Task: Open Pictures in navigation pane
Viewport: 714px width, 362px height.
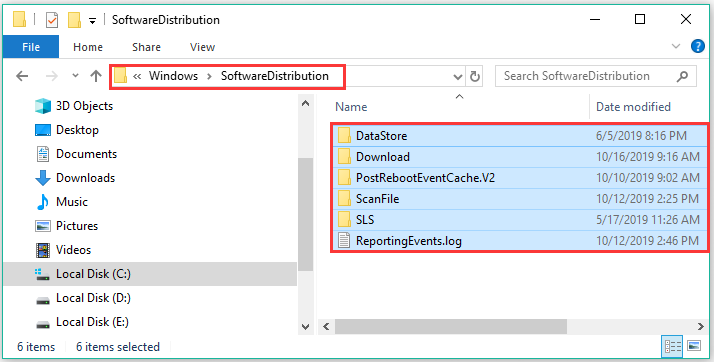Action: (x=76, y=226)
